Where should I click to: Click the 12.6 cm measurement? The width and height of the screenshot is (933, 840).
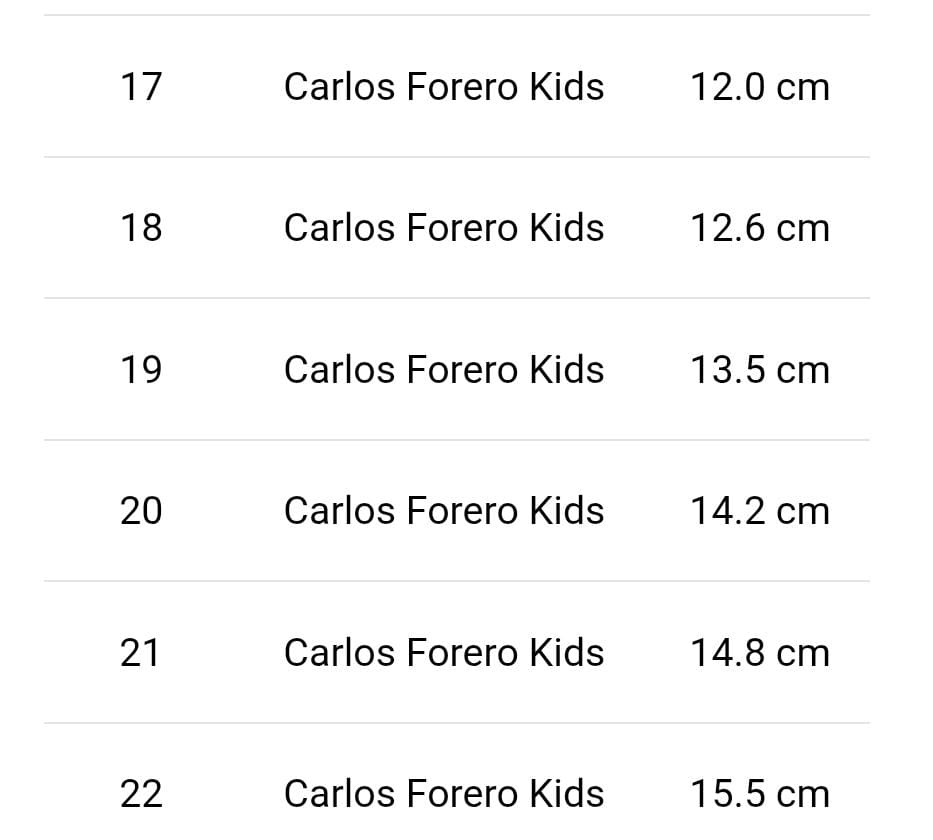pos(759,228)
